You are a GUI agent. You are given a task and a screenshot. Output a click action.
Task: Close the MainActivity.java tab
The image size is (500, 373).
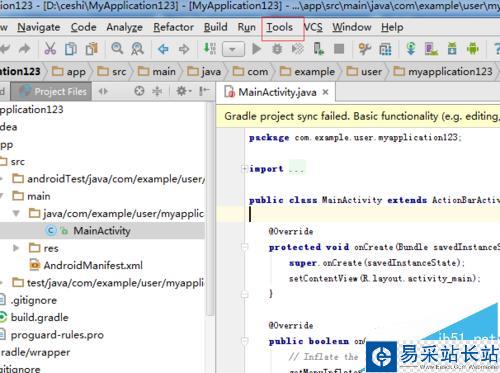tap(326, 92)
